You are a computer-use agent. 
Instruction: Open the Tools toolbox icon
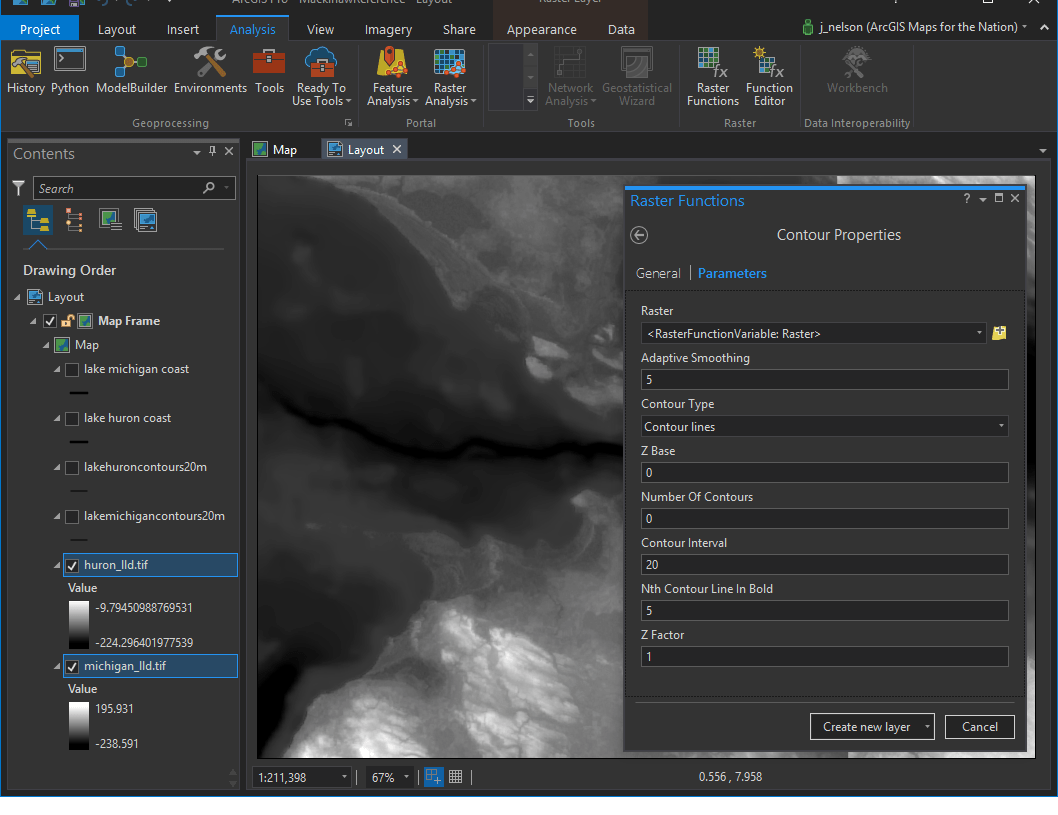pos(269,70)
